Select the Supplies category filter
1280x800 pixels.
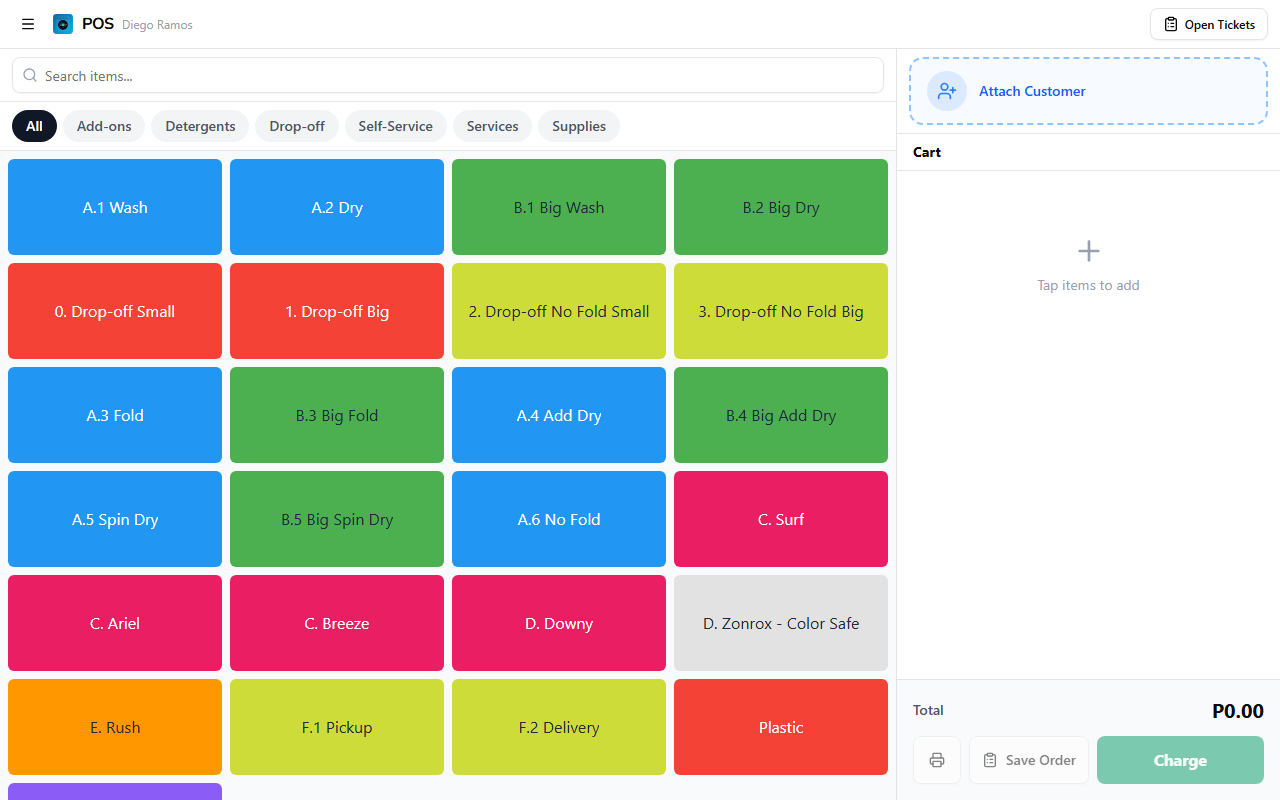click(579, 126)
